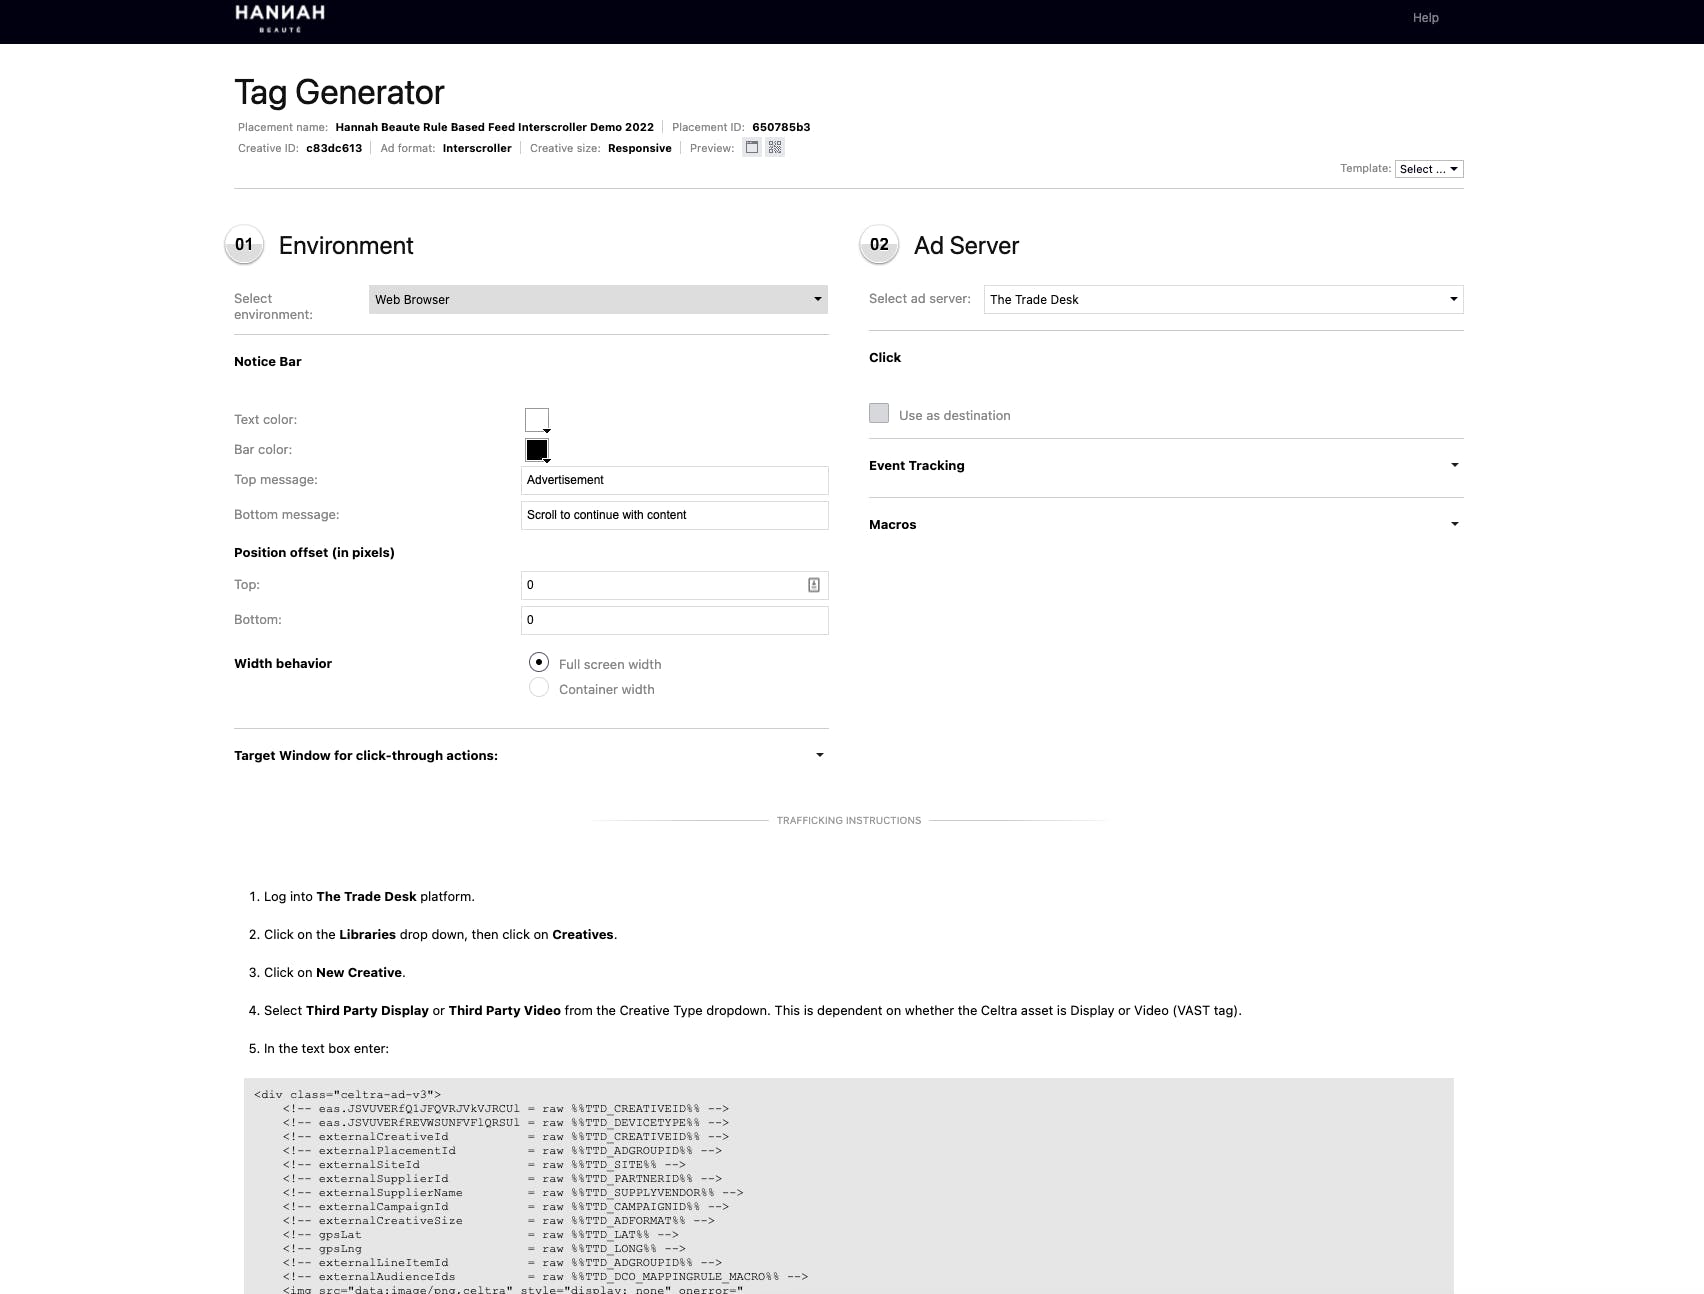Image resolution: width=1704 pixels, height=1294 pixels.
Task: Expand the Macros section
Action: click(1165, 524)
